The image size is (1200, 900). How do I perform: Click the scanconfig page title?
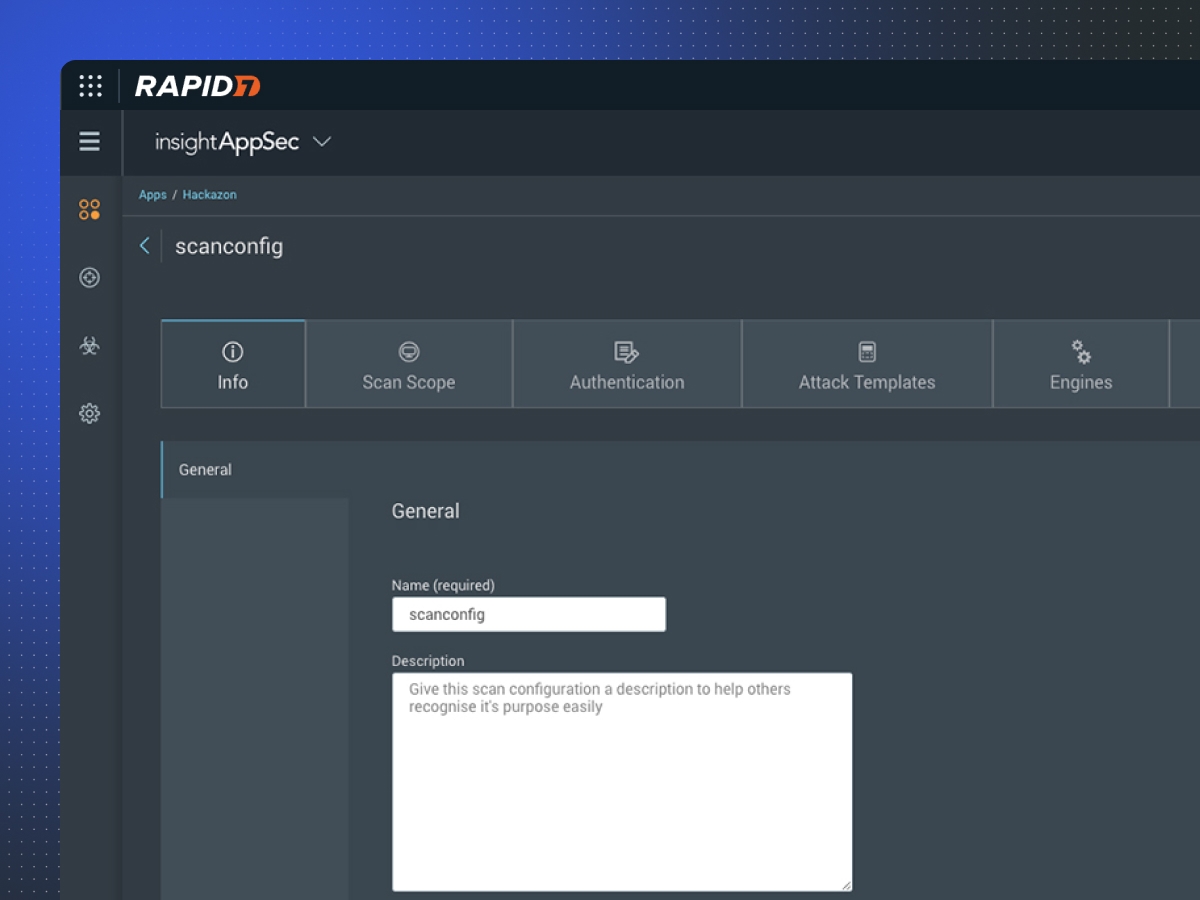click(229, 246)
